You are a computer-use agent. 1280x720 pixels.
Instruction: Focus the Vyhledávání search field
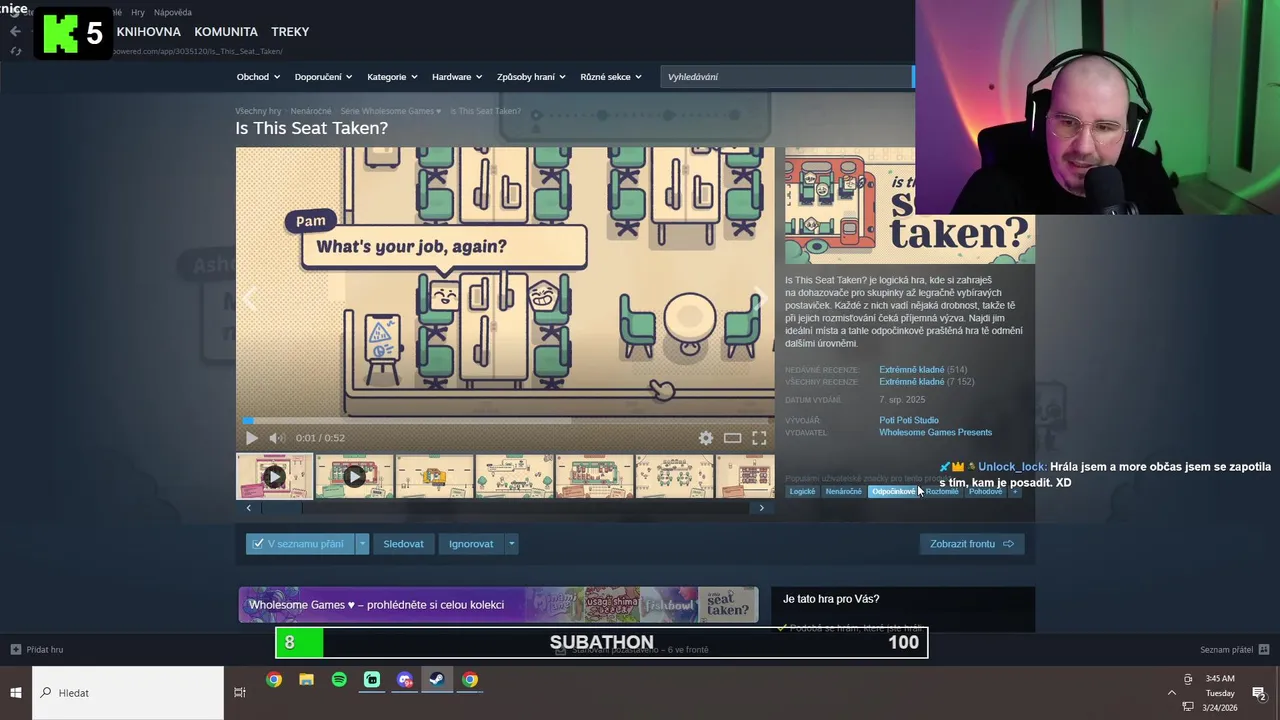[786, 77]
